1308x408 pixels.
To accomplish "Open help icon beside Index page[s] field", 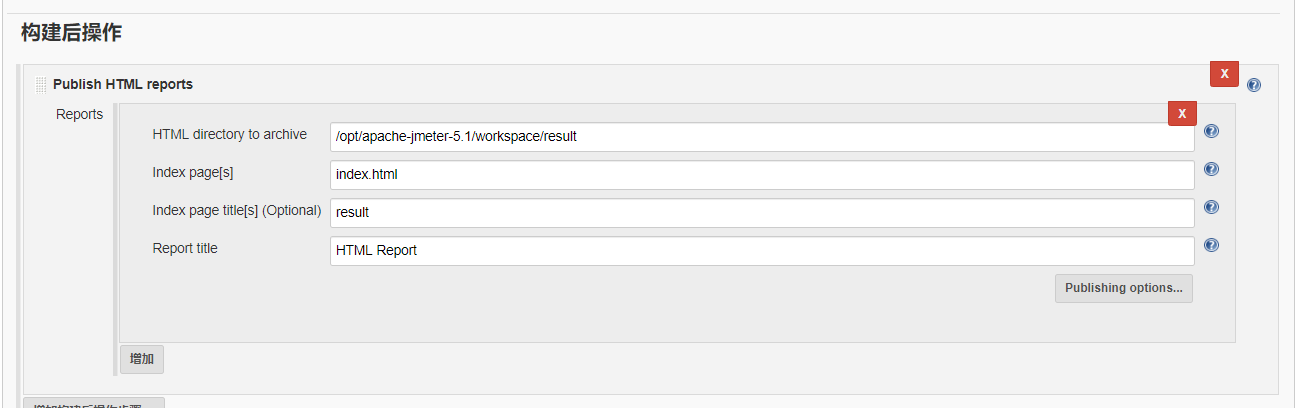I will click(x=1211, y=169).
